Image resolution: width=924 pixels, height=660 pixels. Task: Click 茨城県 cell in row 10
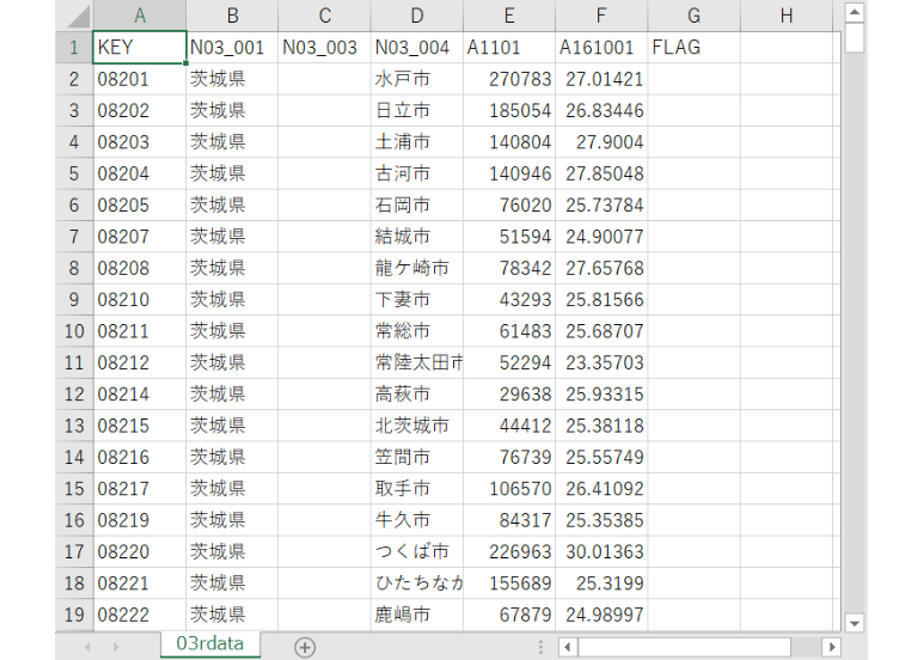tap(232, 331)
